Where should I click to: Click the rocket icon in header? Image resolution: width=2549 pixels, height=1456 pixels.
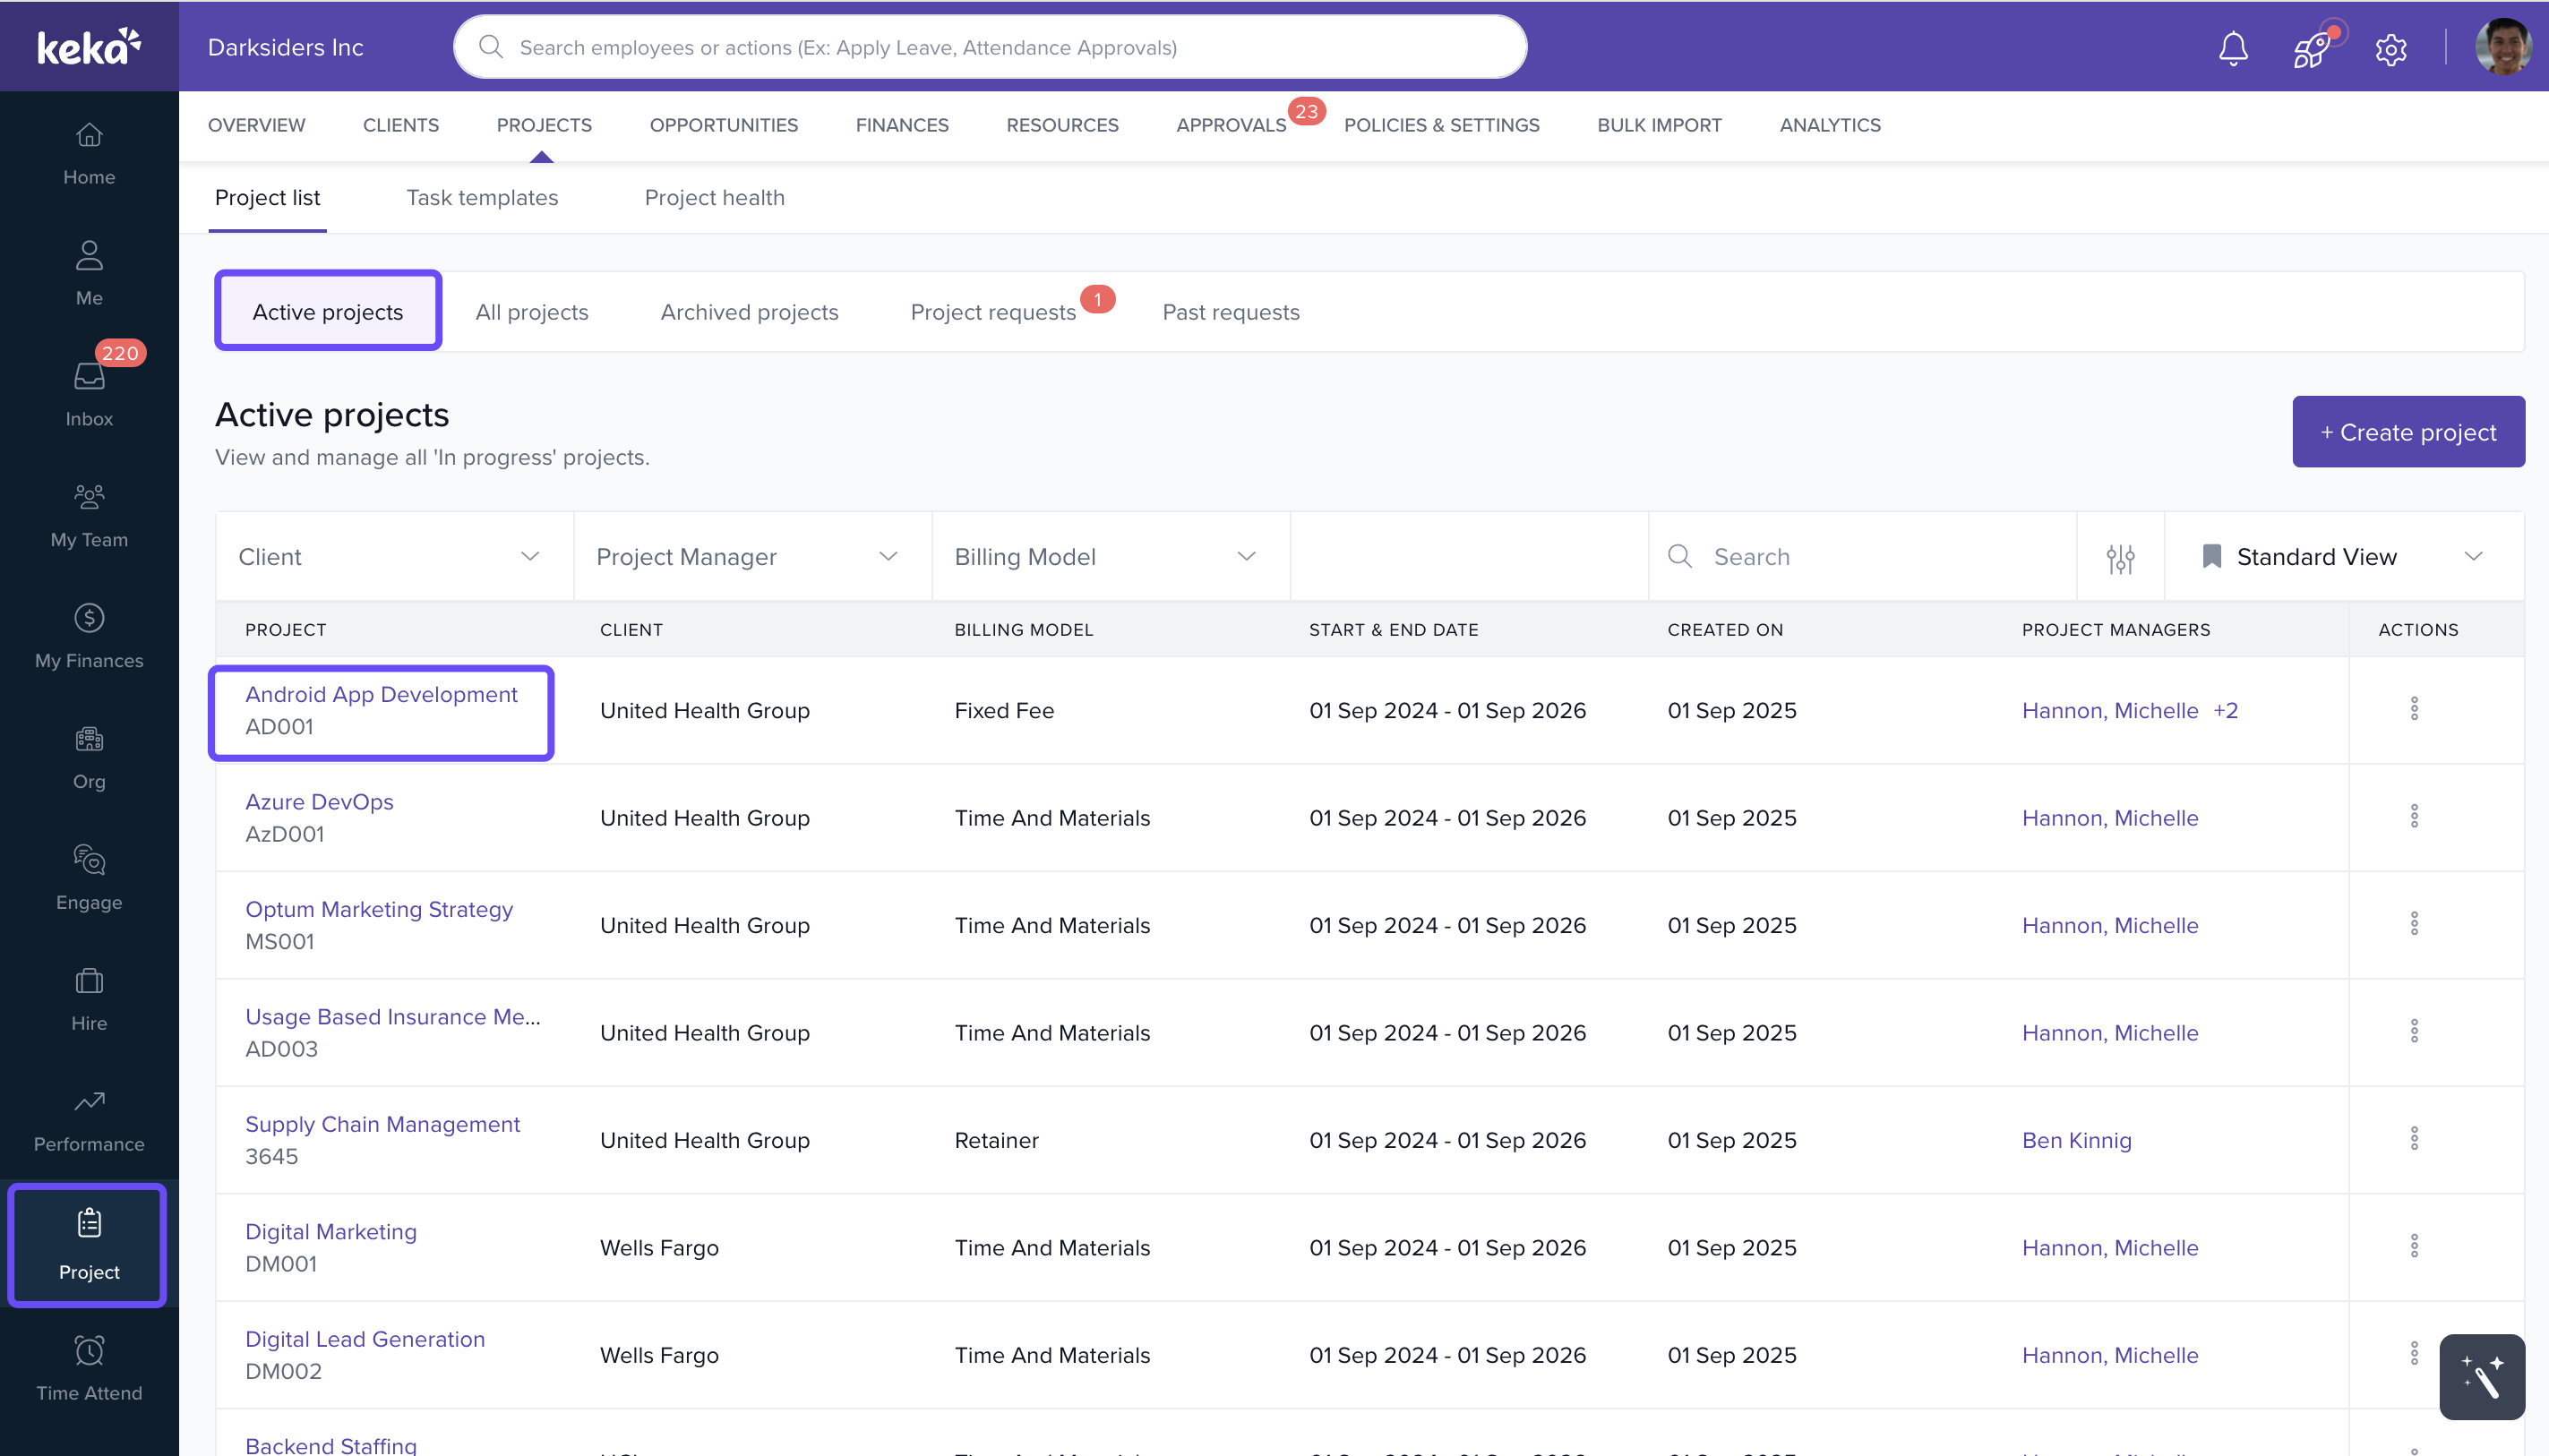[2311, 48]
